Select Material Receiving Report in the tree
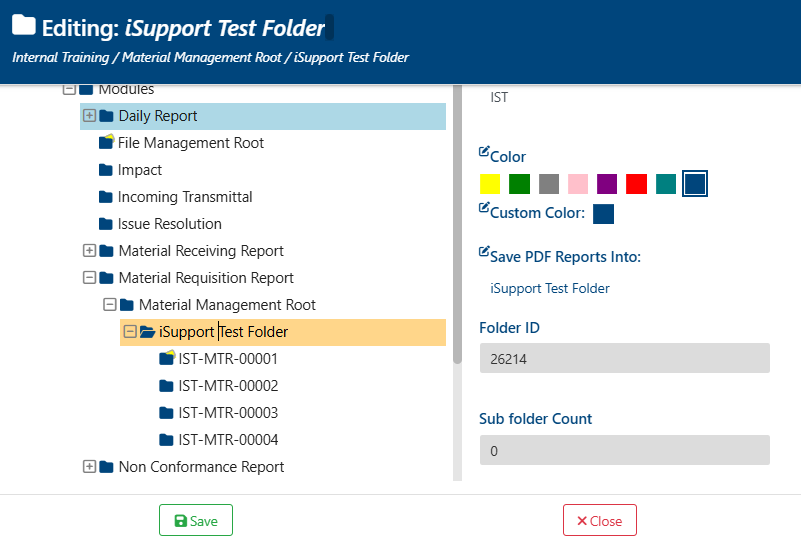The width and height of the screenshot is (801, 549). (x=201, y=251)
